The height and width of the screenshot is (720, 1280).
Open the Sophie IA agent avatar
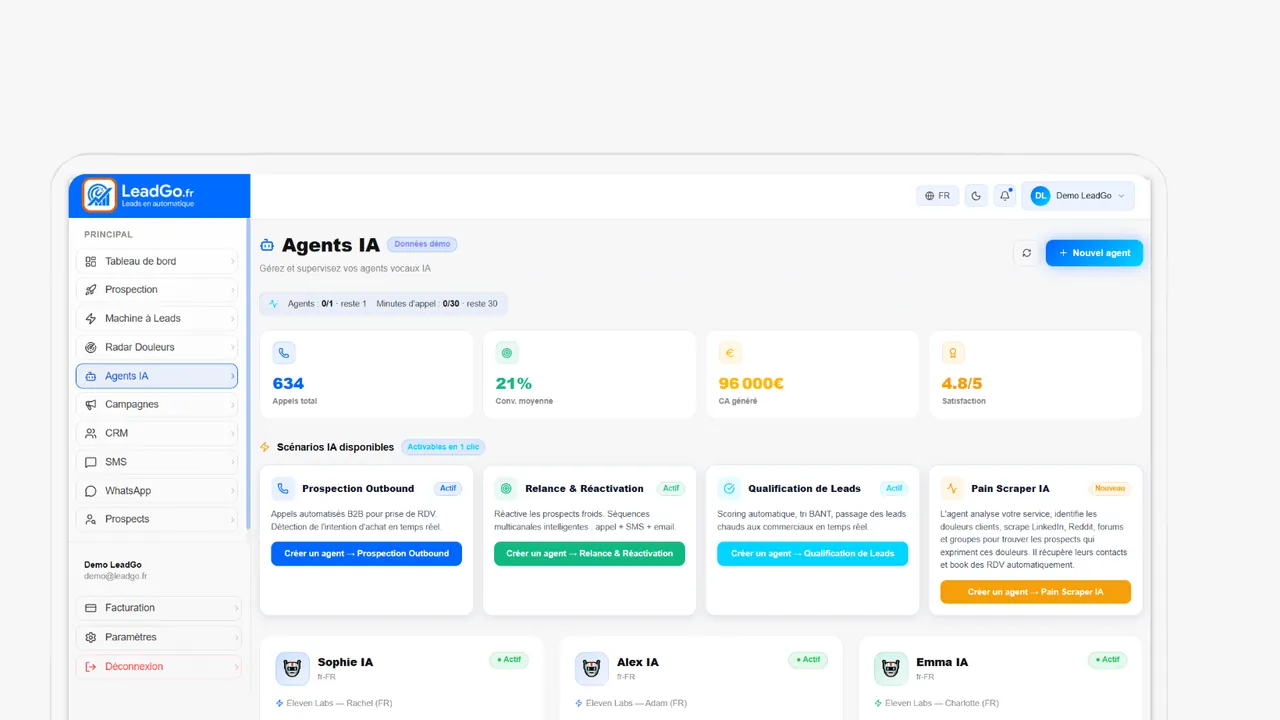(x=293, y=669)
